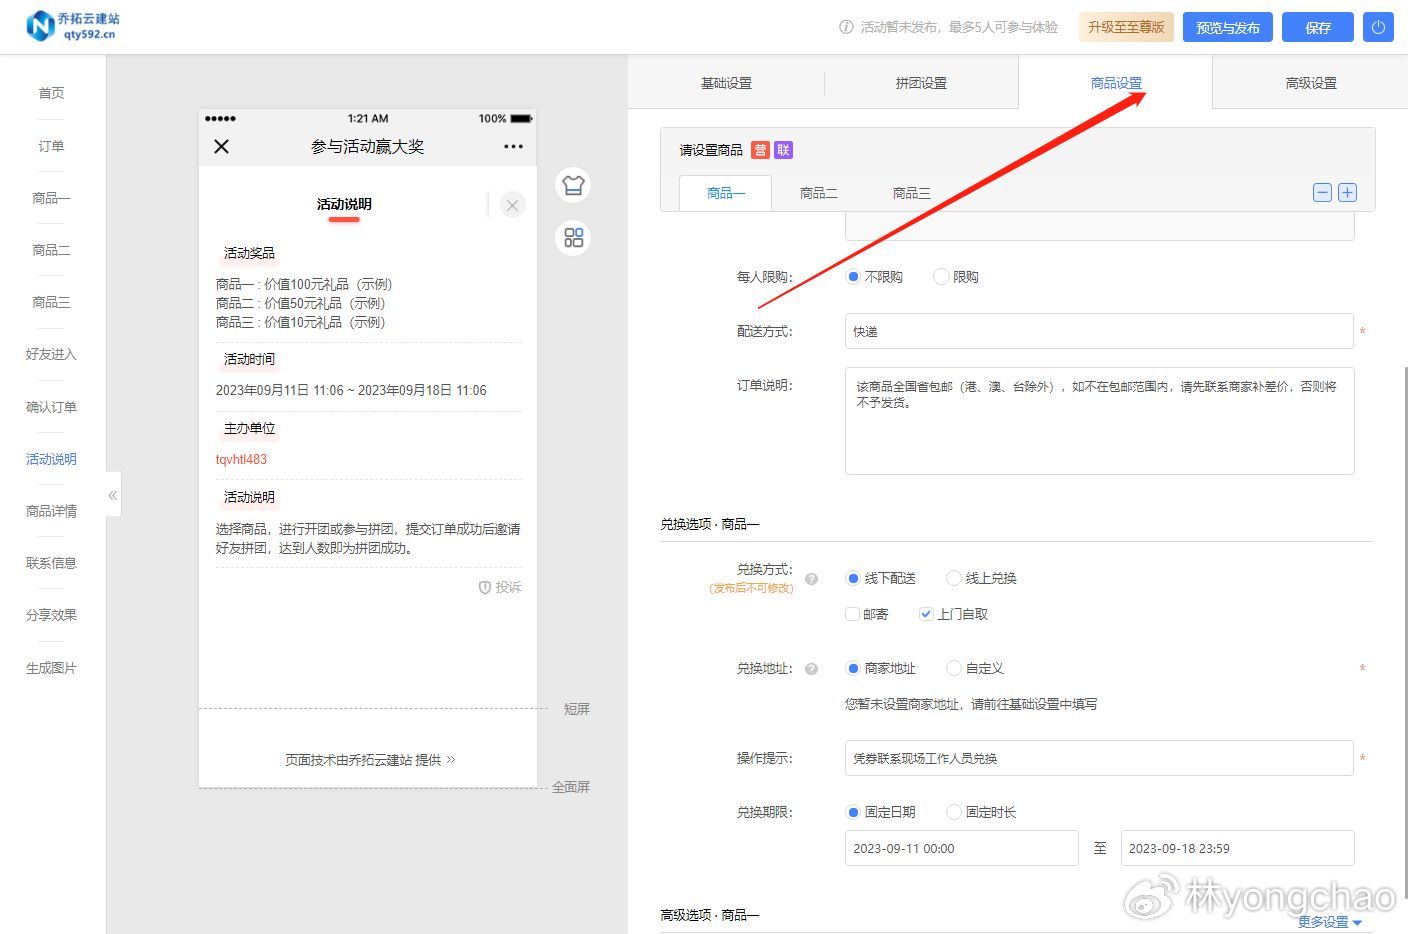Screen dimensions: 1408x934
Task: Click the info icon beside 活动暂未发布 notice
Action: [x=846, y=27]
